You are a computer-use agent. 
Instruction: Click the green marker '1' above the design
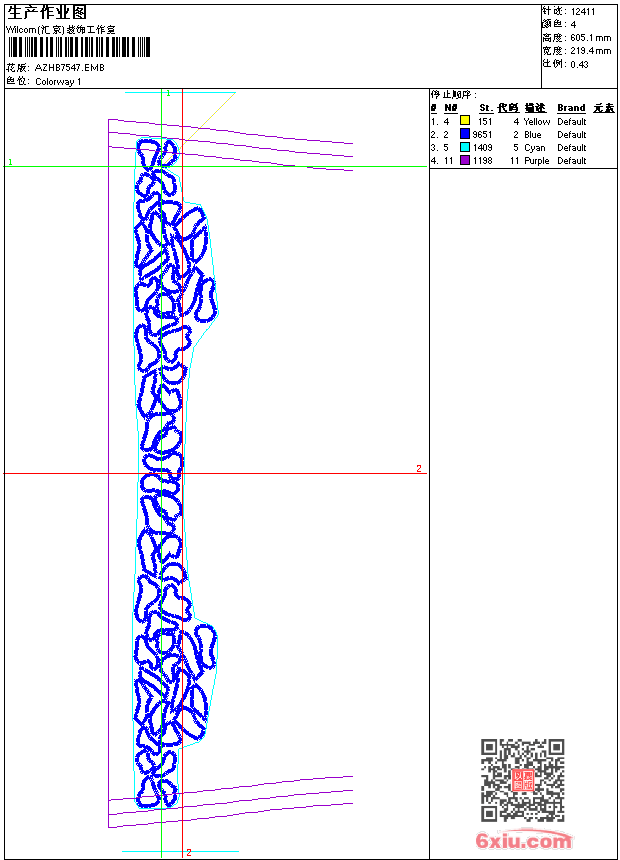[168, 94]
